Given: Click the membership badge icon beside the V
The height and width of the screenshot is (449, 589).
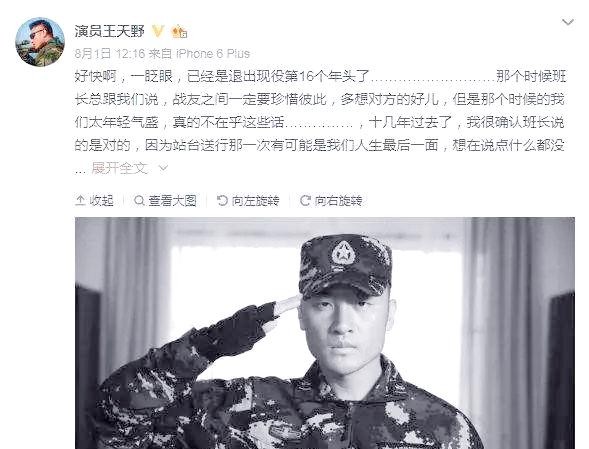Looking at the screenshot, I should click(179, 32).
